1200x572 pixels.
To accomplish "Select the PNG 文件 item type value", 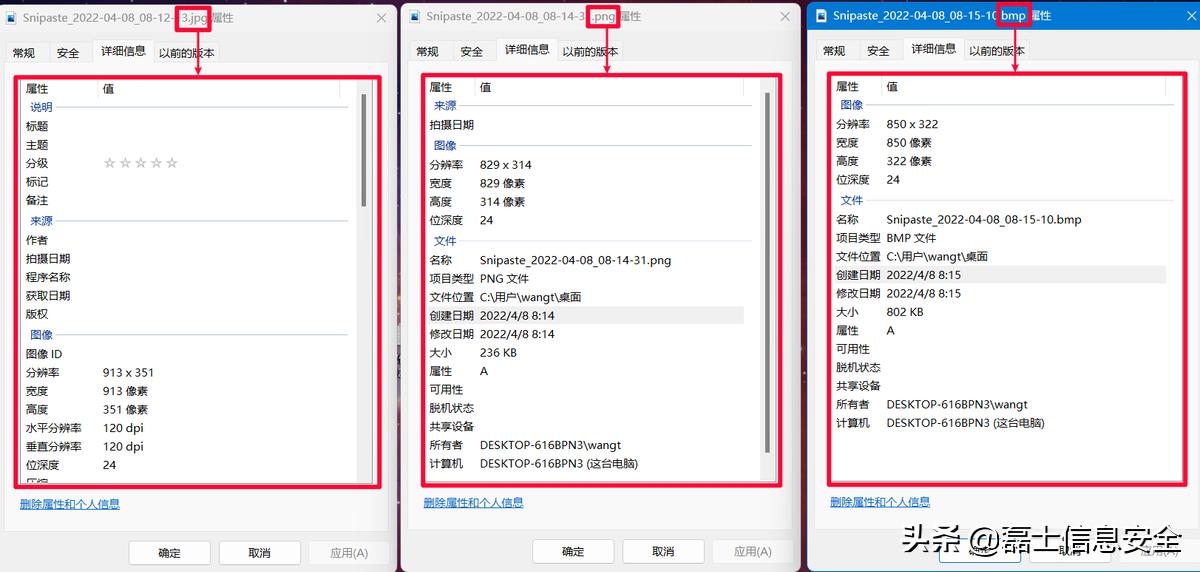I will pos(504,279).
